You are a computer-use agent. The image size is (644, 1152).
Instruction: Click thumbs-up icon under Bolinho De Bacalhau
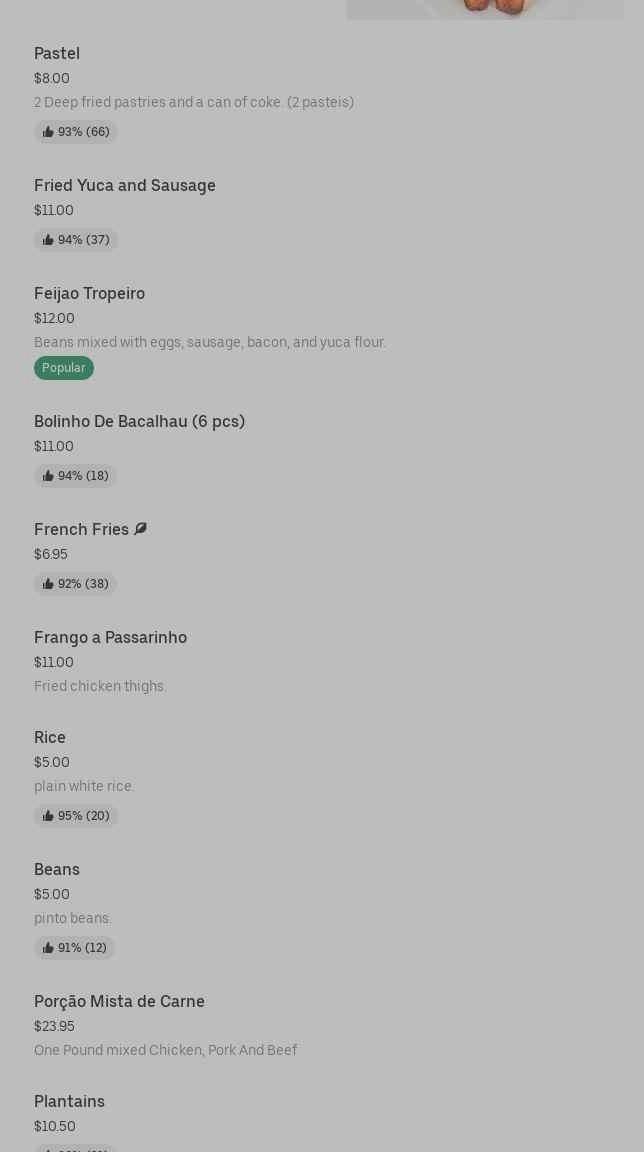(48, 476)
